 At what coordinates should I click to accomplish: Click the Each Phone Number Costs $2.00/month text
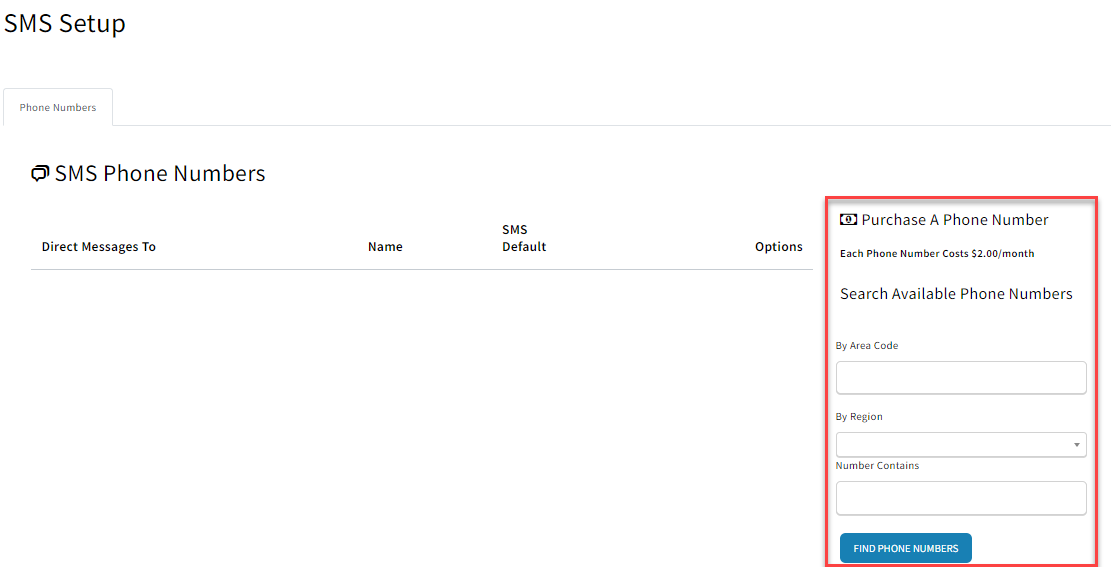click(937, 253)
